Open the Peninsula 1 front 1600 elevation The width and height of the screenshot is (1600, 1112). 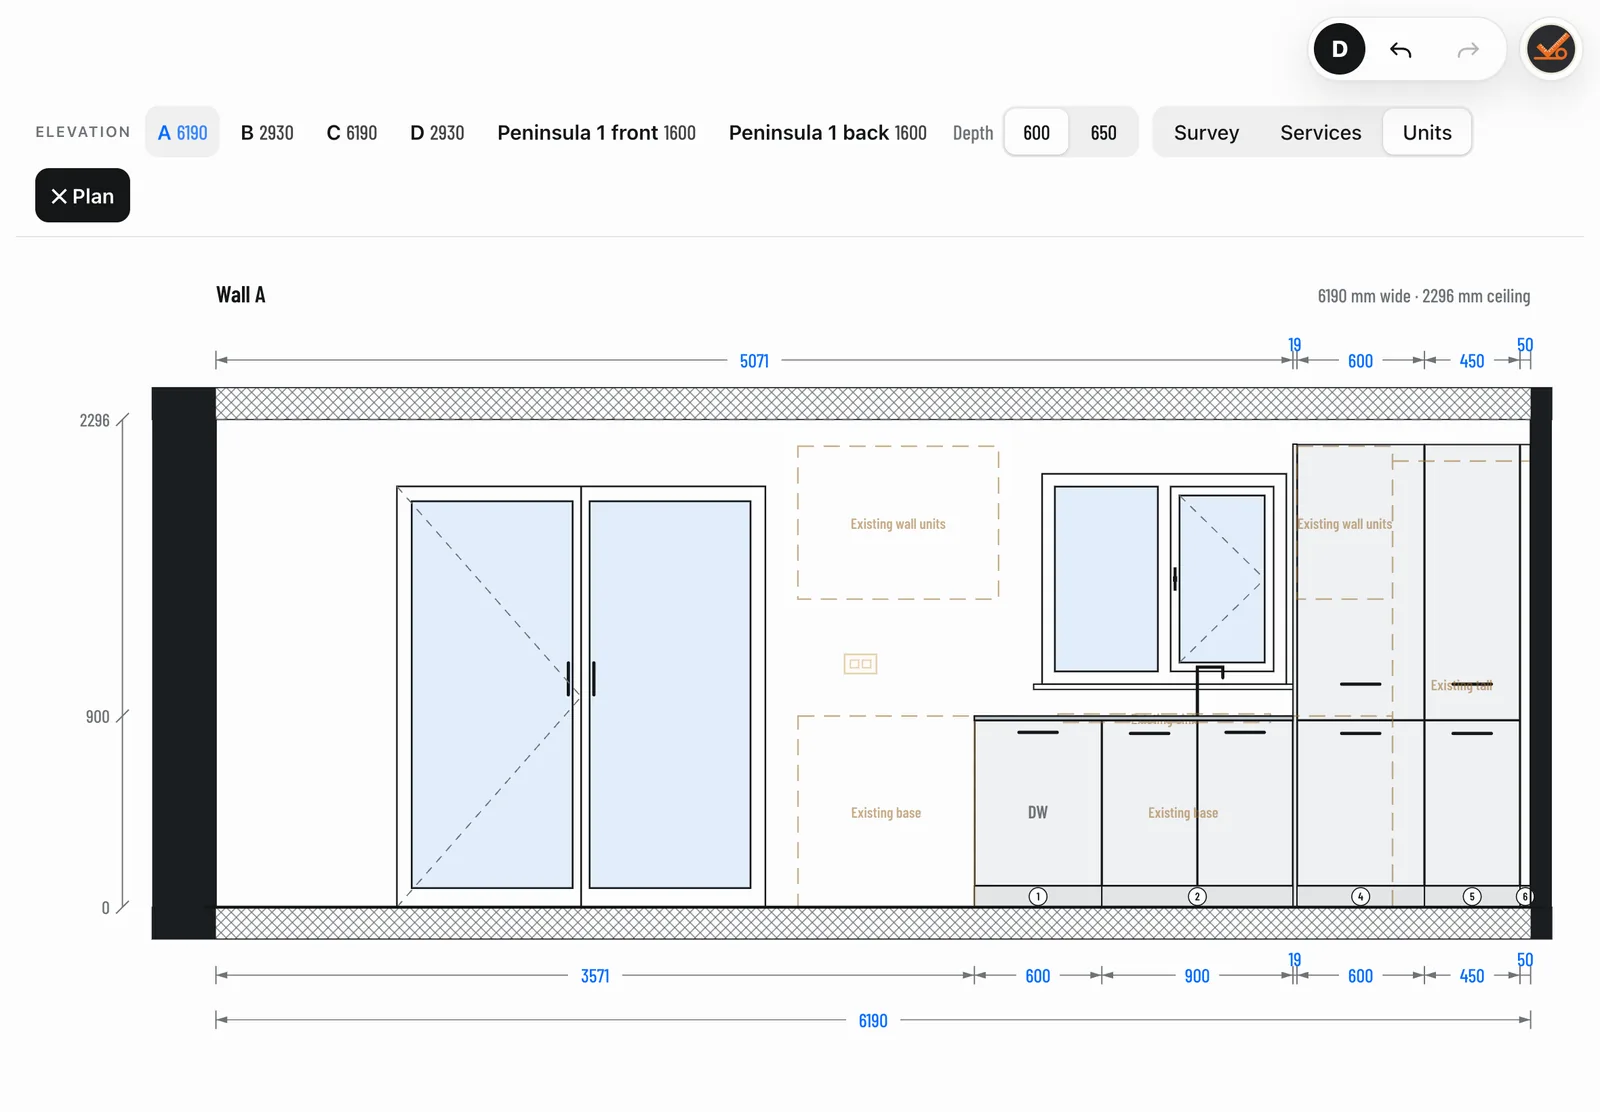(x=596, y=132)
